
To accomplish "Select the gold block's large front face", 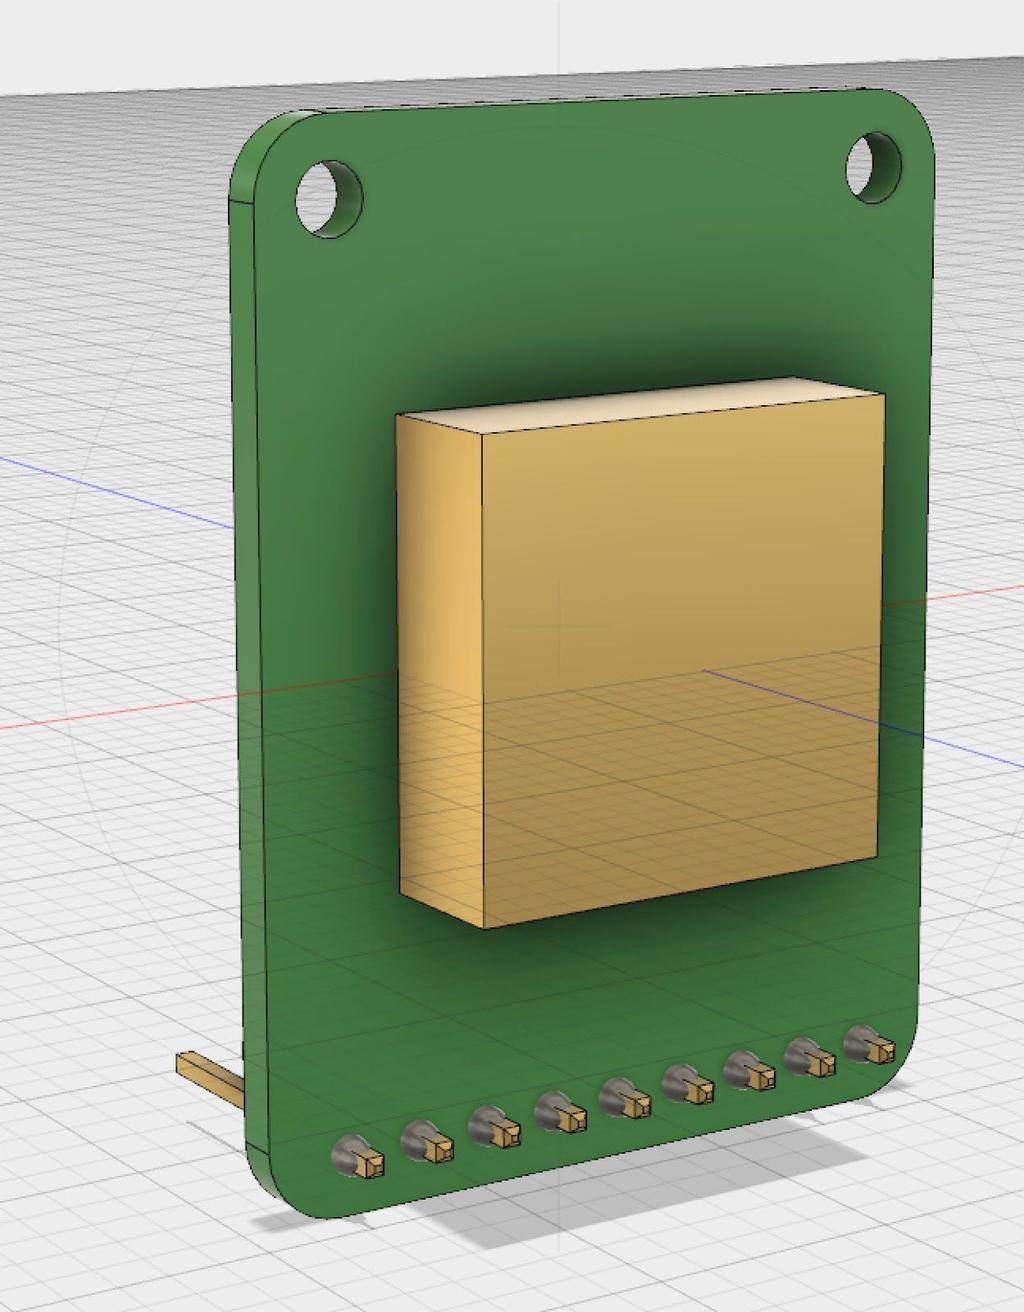I will pos(682,660).
